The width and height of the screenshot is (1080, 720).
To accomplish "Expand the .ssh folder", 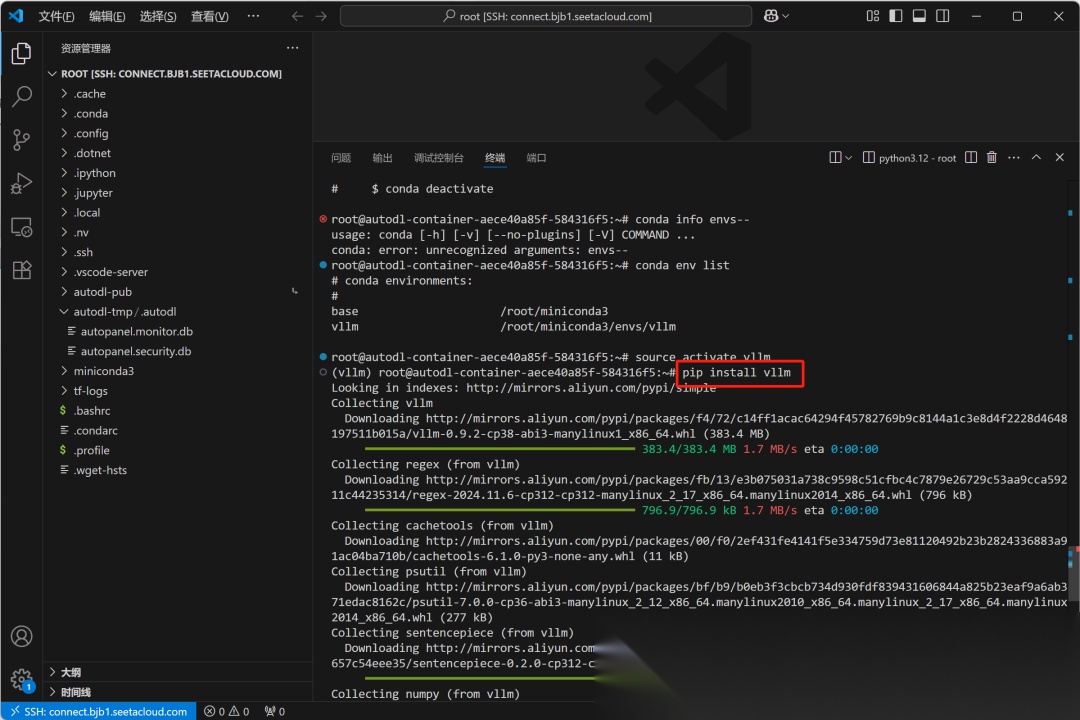I will click(177, 252).
